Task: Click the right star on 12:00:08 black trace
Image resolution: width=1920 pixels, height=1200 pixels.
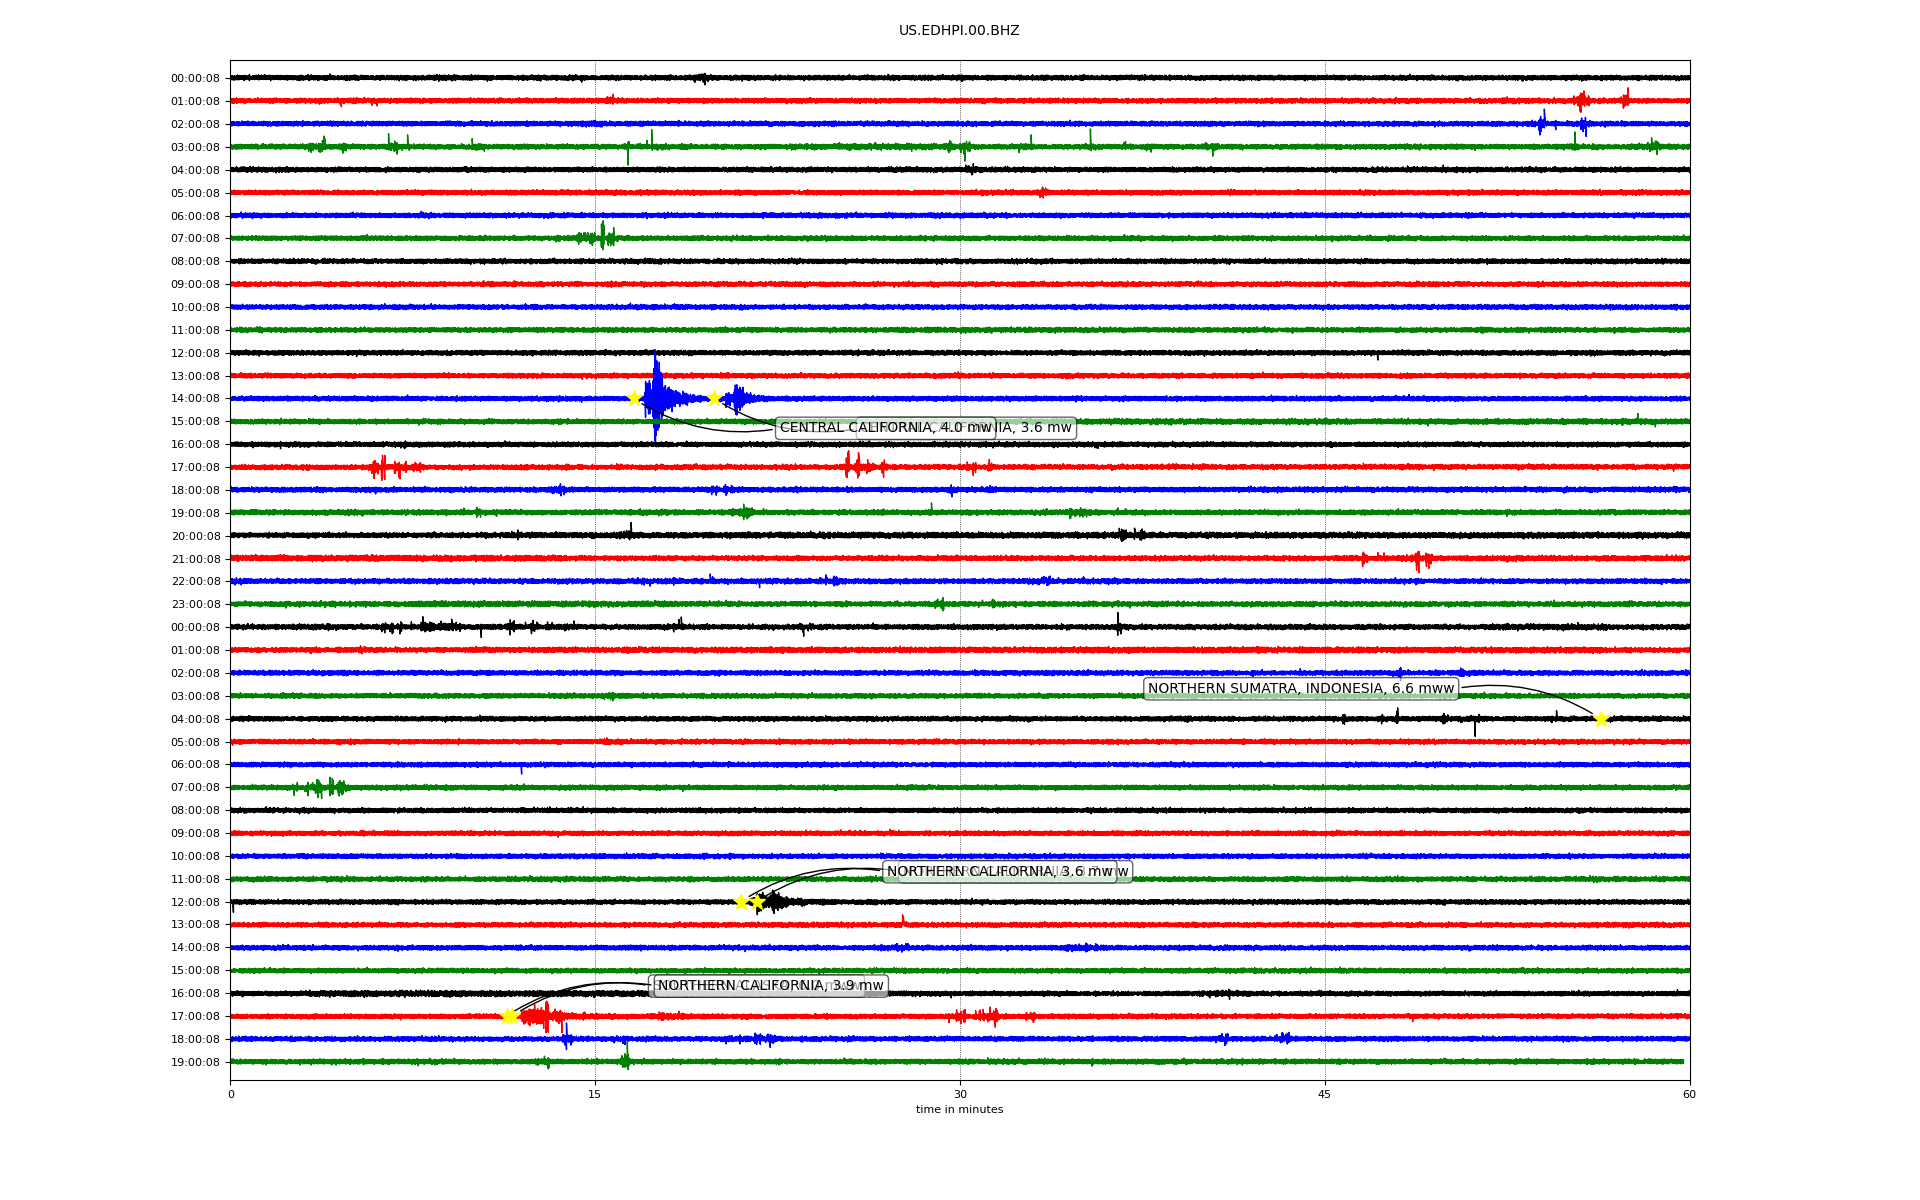Action: pos(758,902)
